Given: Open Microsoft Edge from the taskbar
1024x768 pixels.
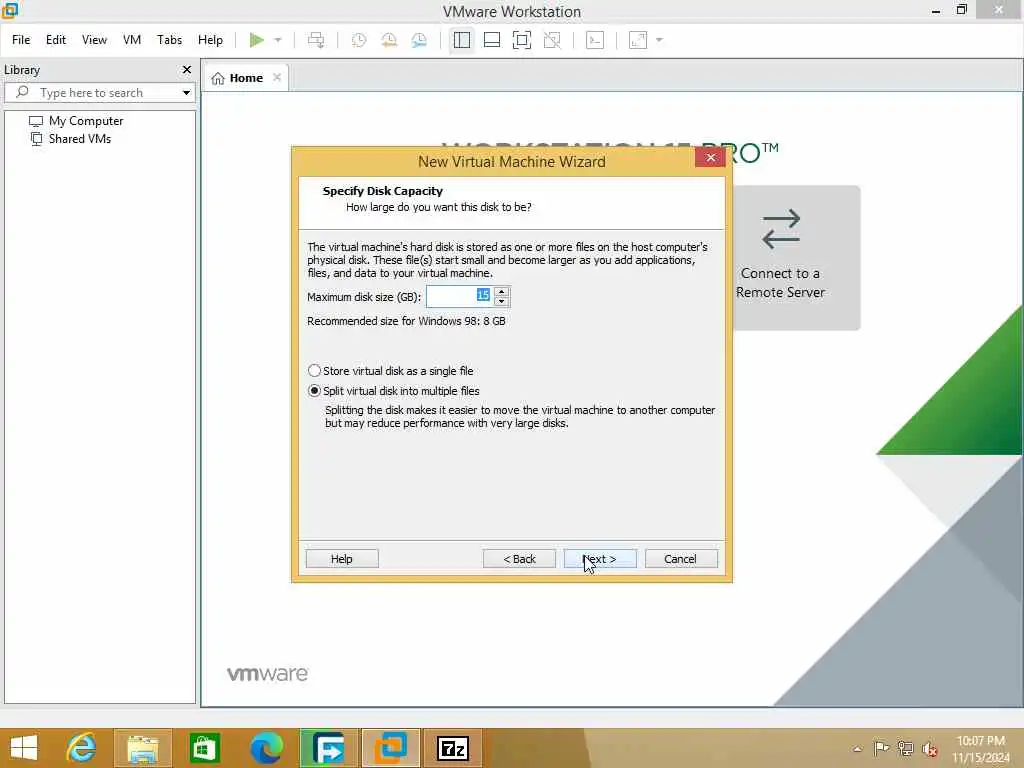Looking at the screenshot, I should [266, 748].
